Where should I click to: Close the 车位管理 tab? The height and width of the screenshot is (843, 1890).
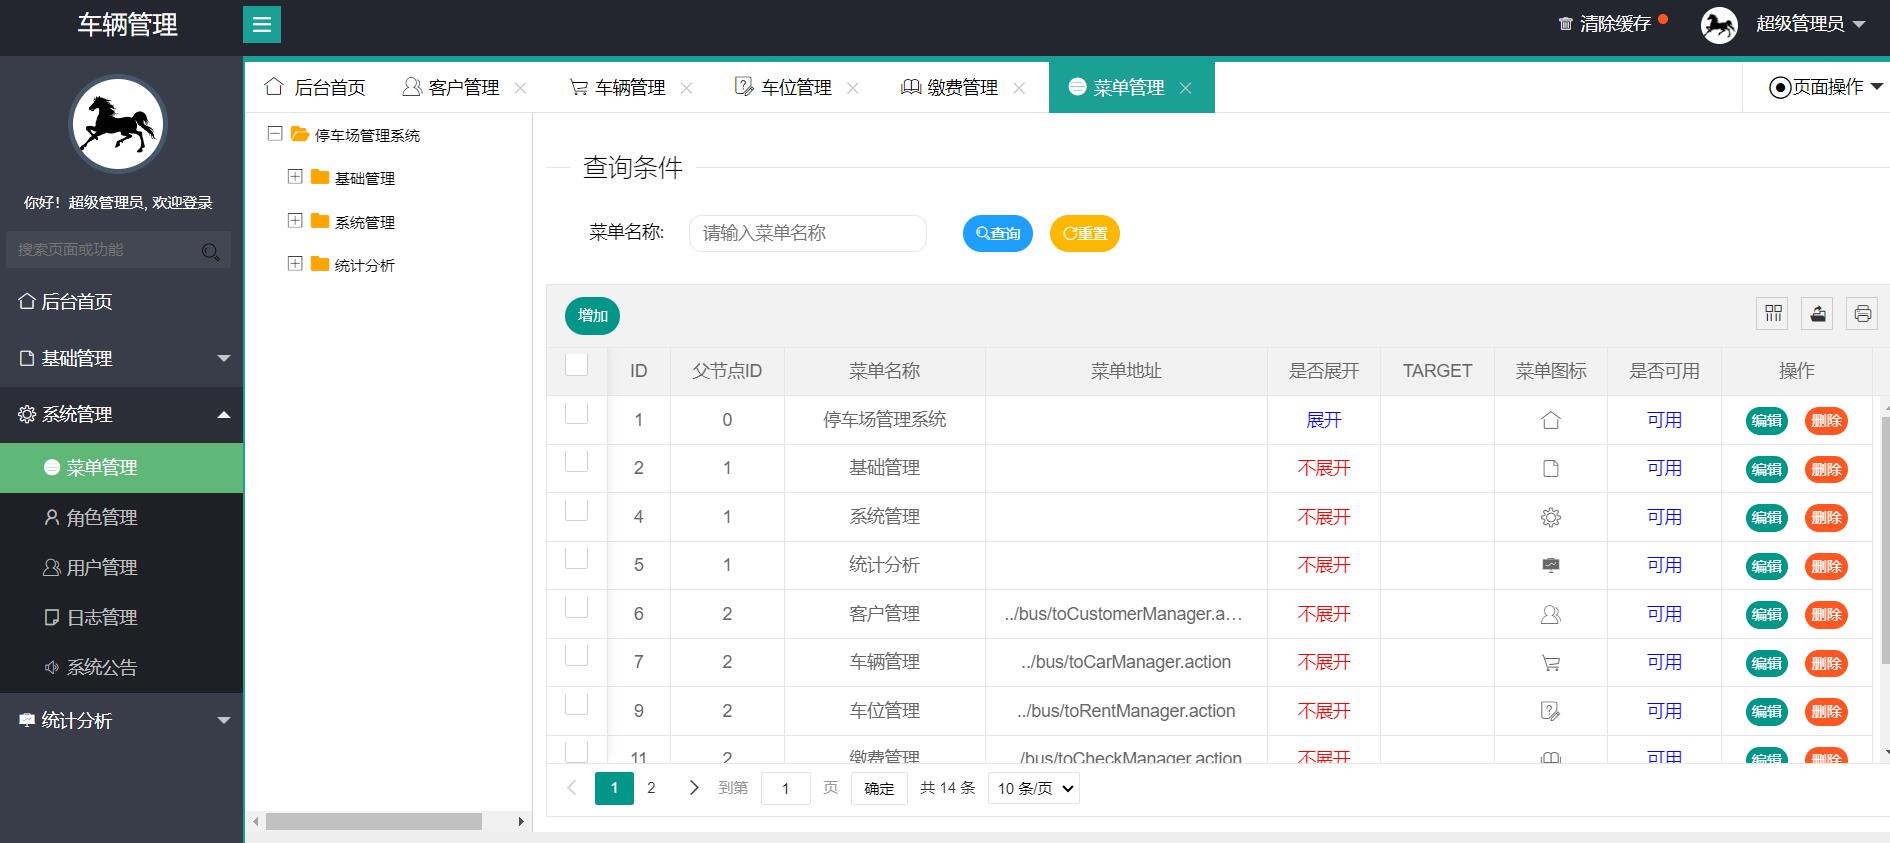tap(852, 88)
